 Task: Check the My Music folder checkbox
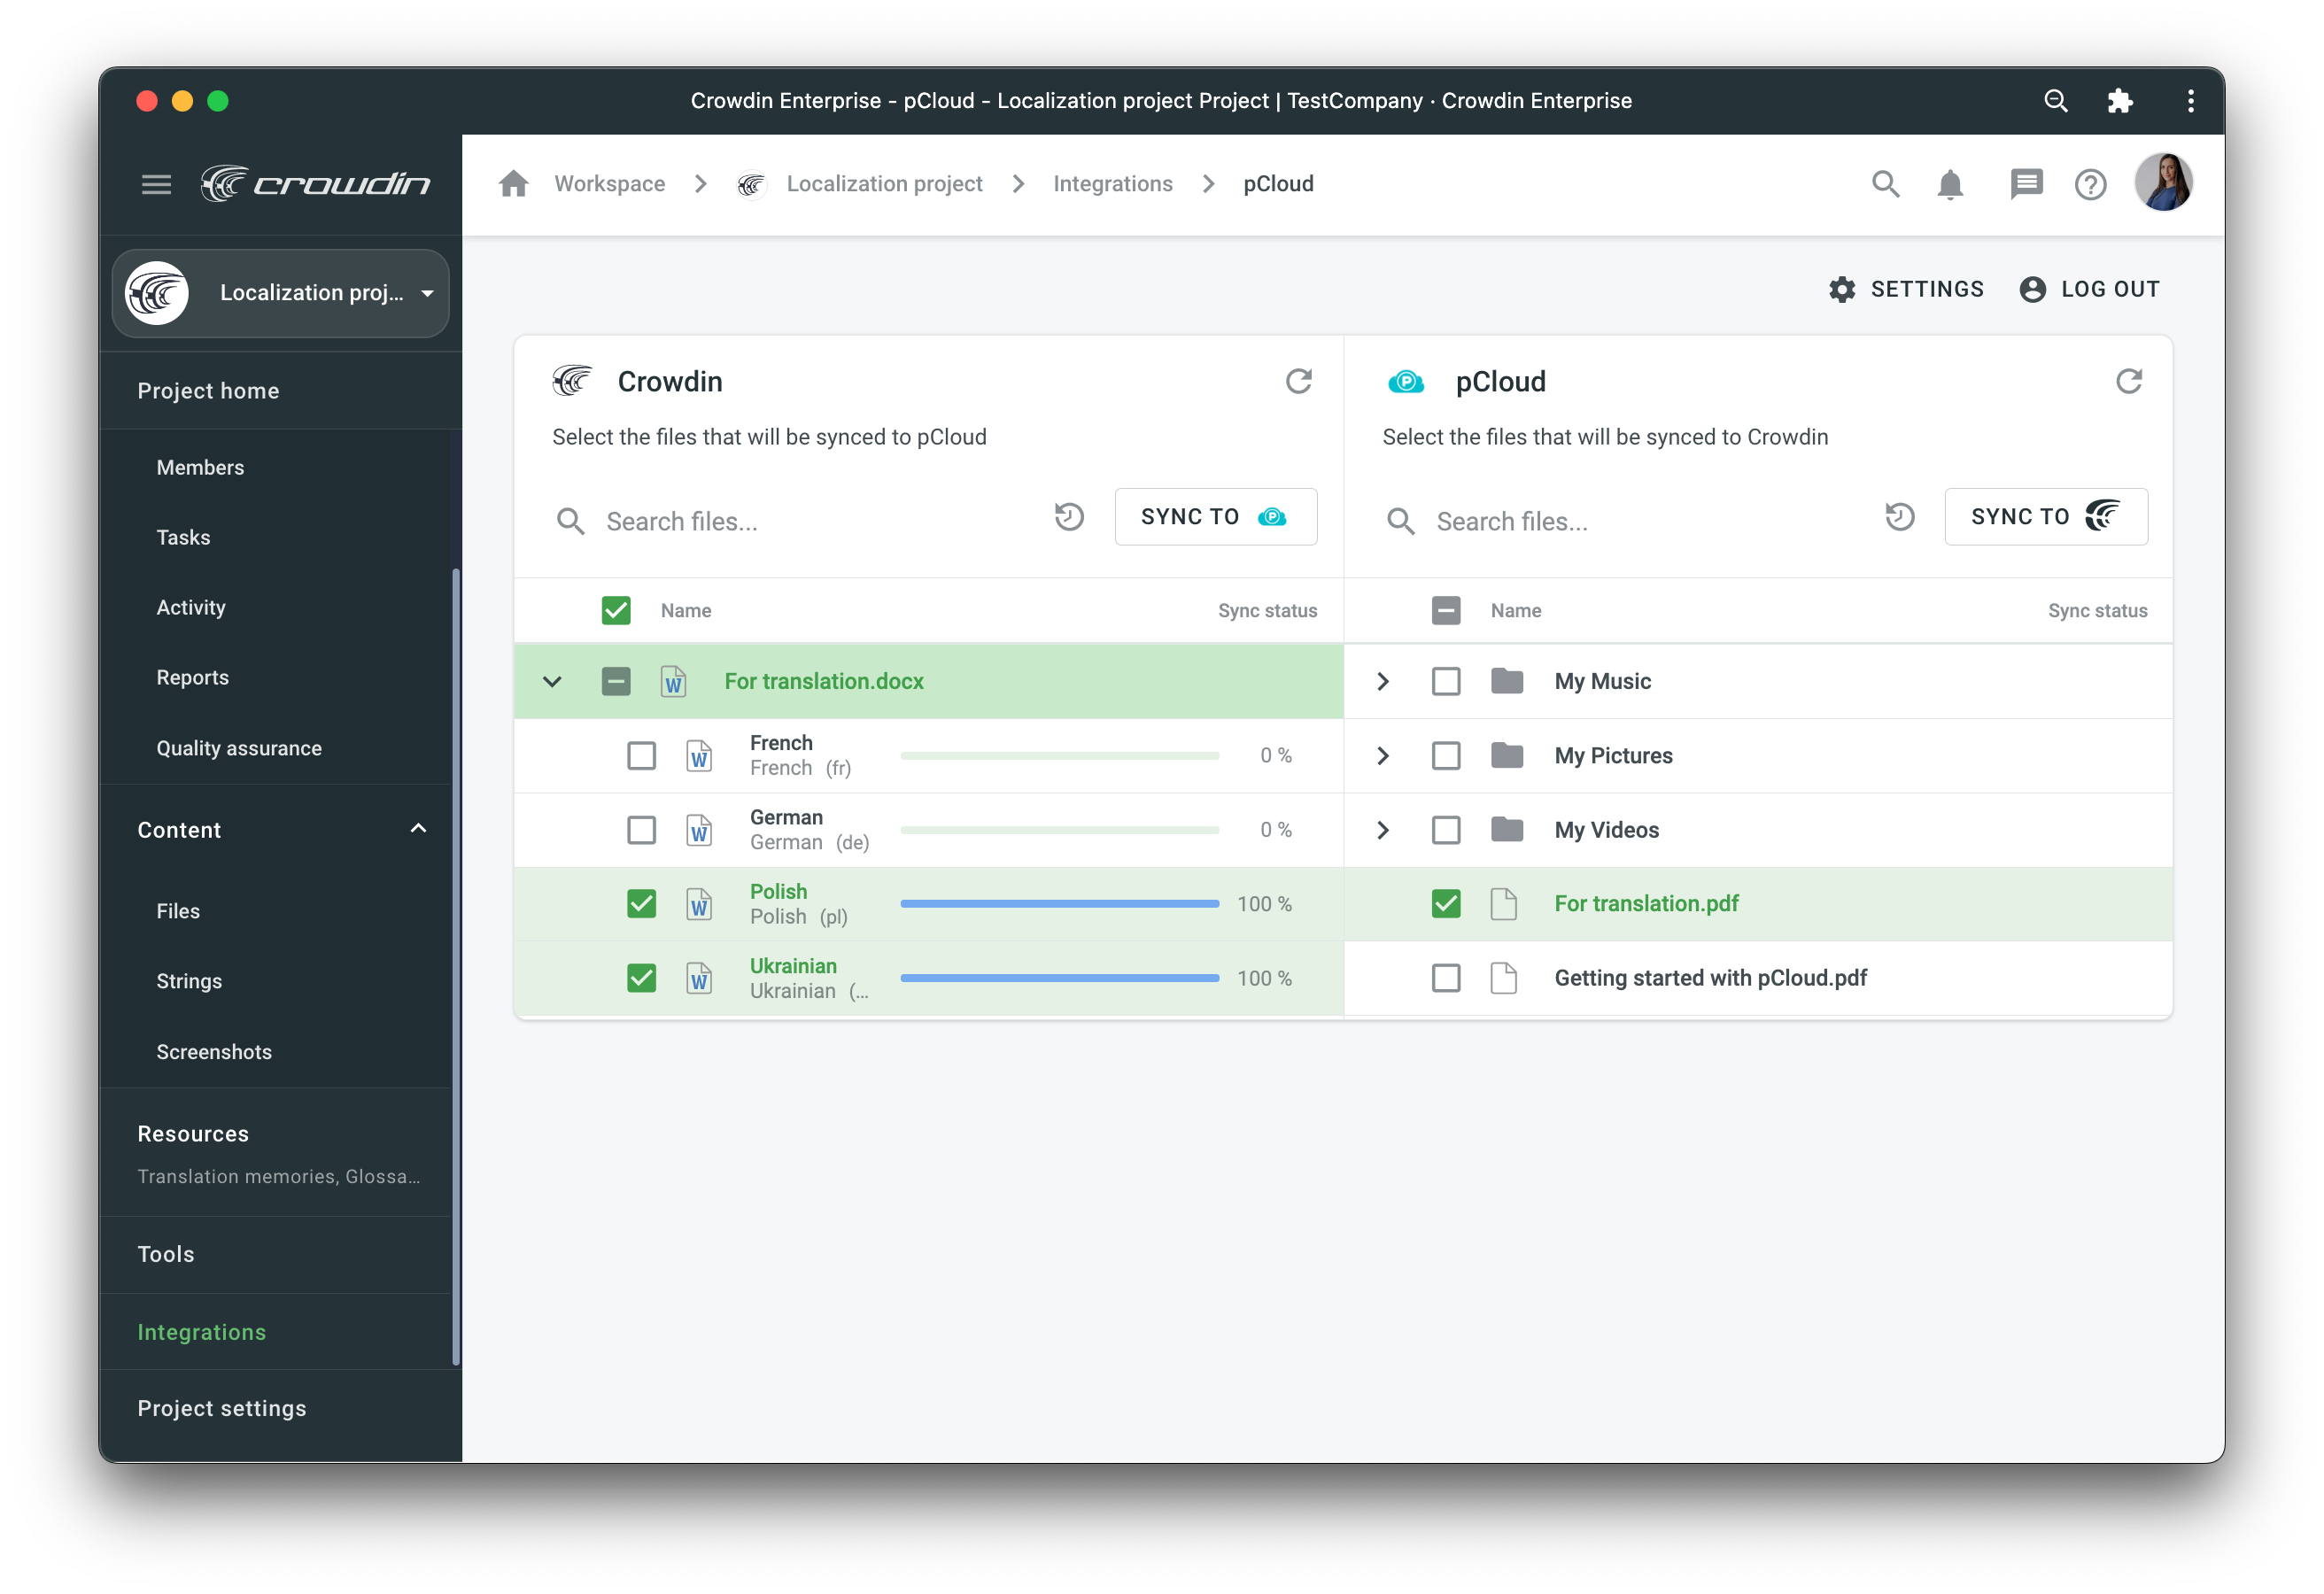(x=1445, y=681)
